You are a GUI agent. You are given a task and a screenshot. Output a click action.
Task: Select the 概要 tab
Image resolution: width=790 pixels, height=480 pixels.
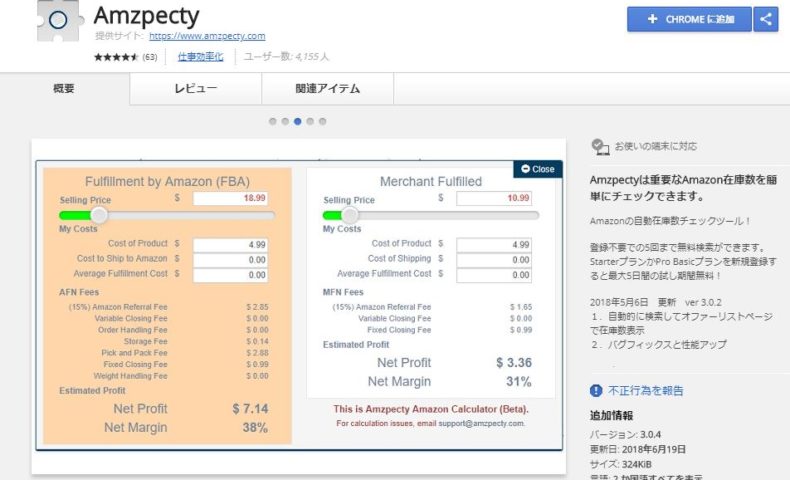64,89
